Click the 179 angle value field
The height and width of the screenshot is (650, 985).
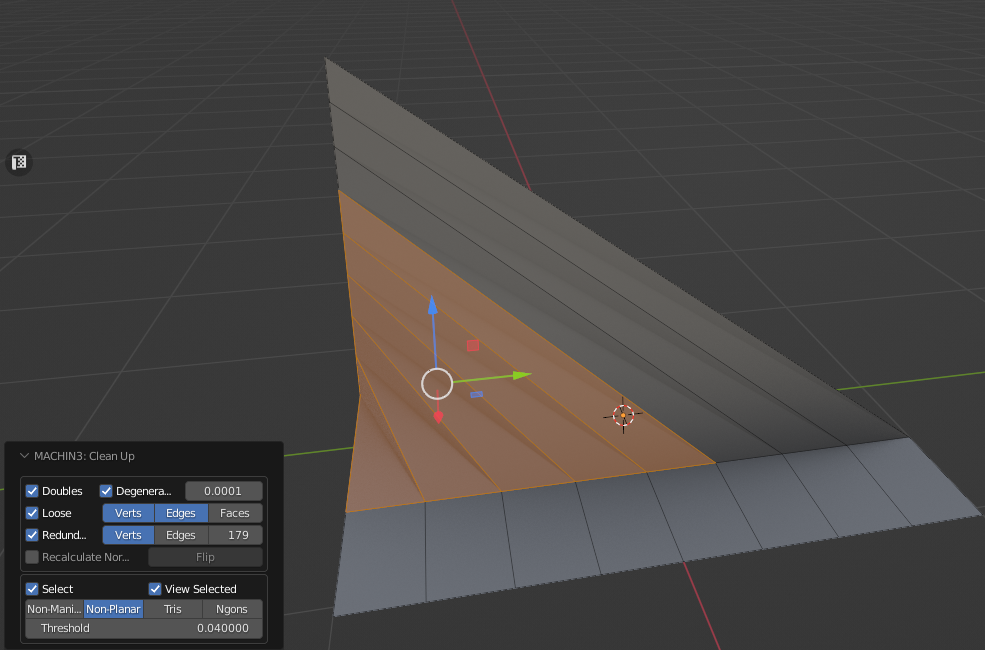point(235,535)
